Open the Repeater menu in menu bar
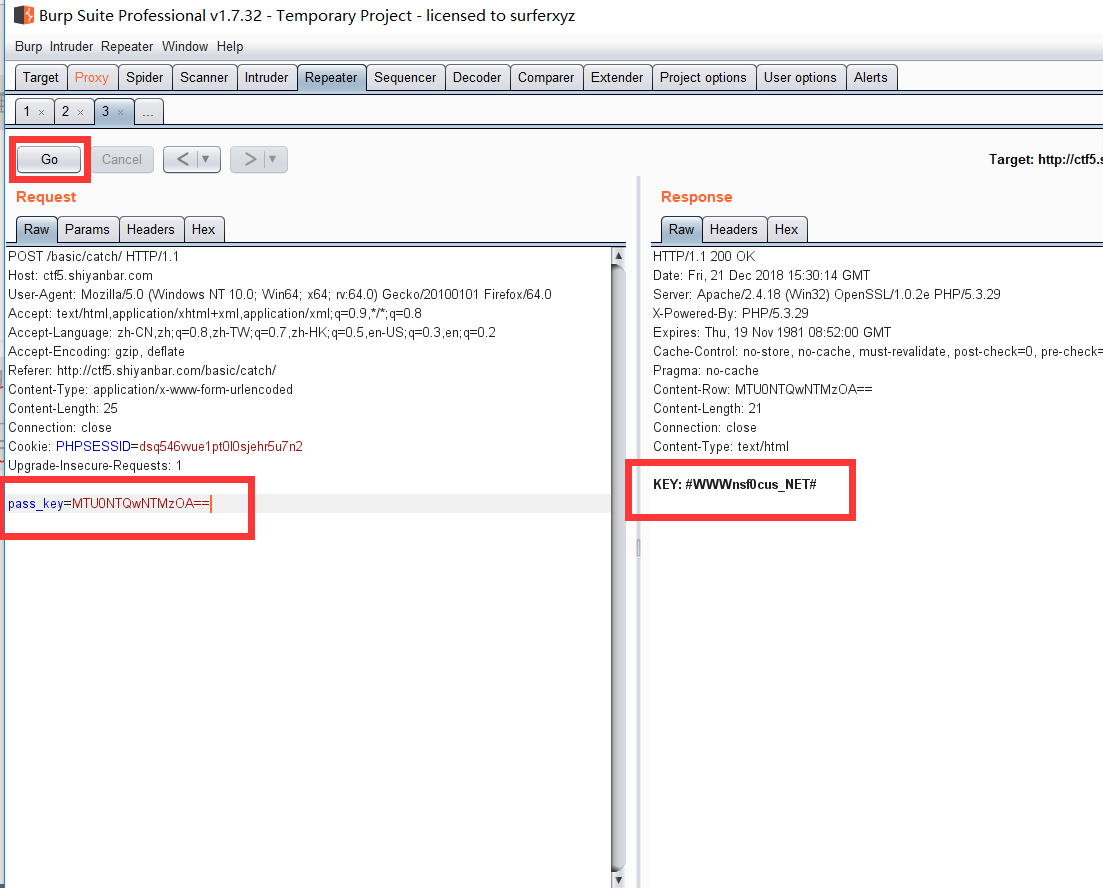The width and height of the screenshot is (1103, 888). [x=127, y=46]
